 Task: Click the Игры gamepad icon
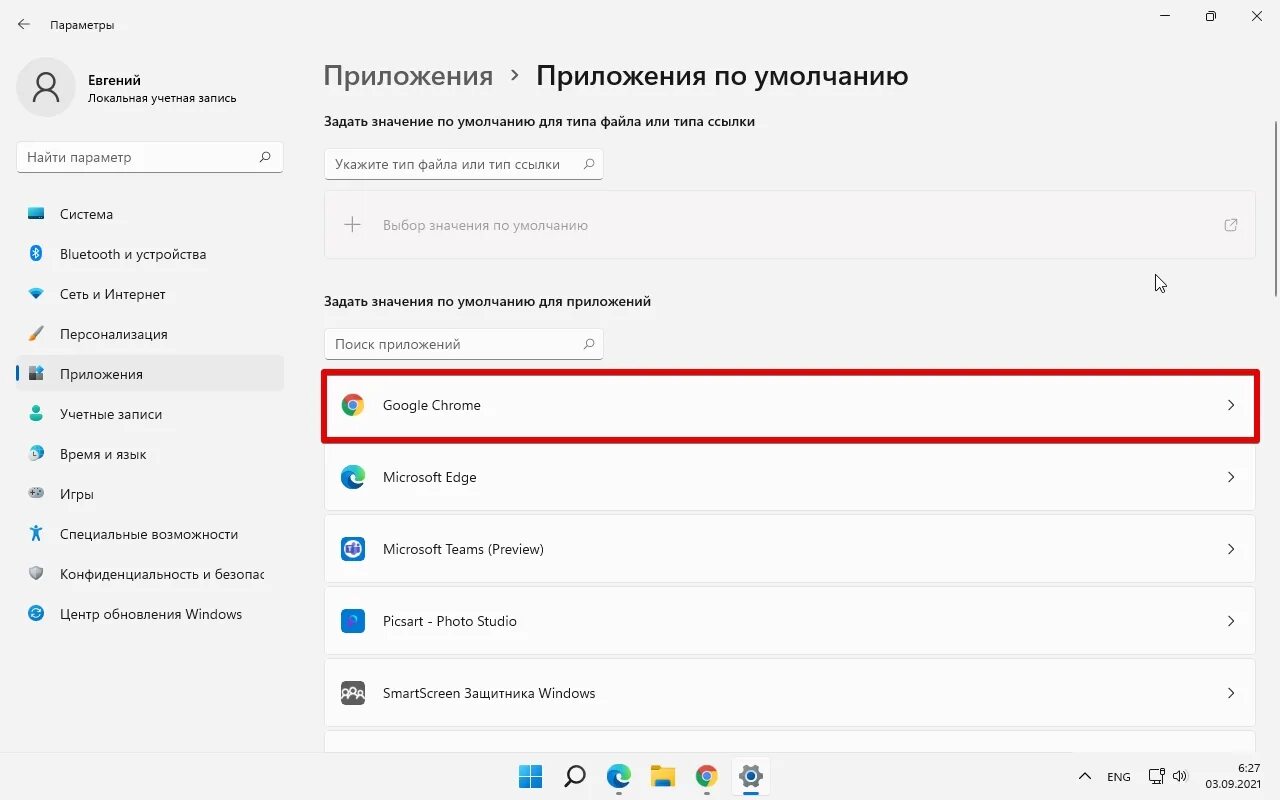[x=36, y=494]
